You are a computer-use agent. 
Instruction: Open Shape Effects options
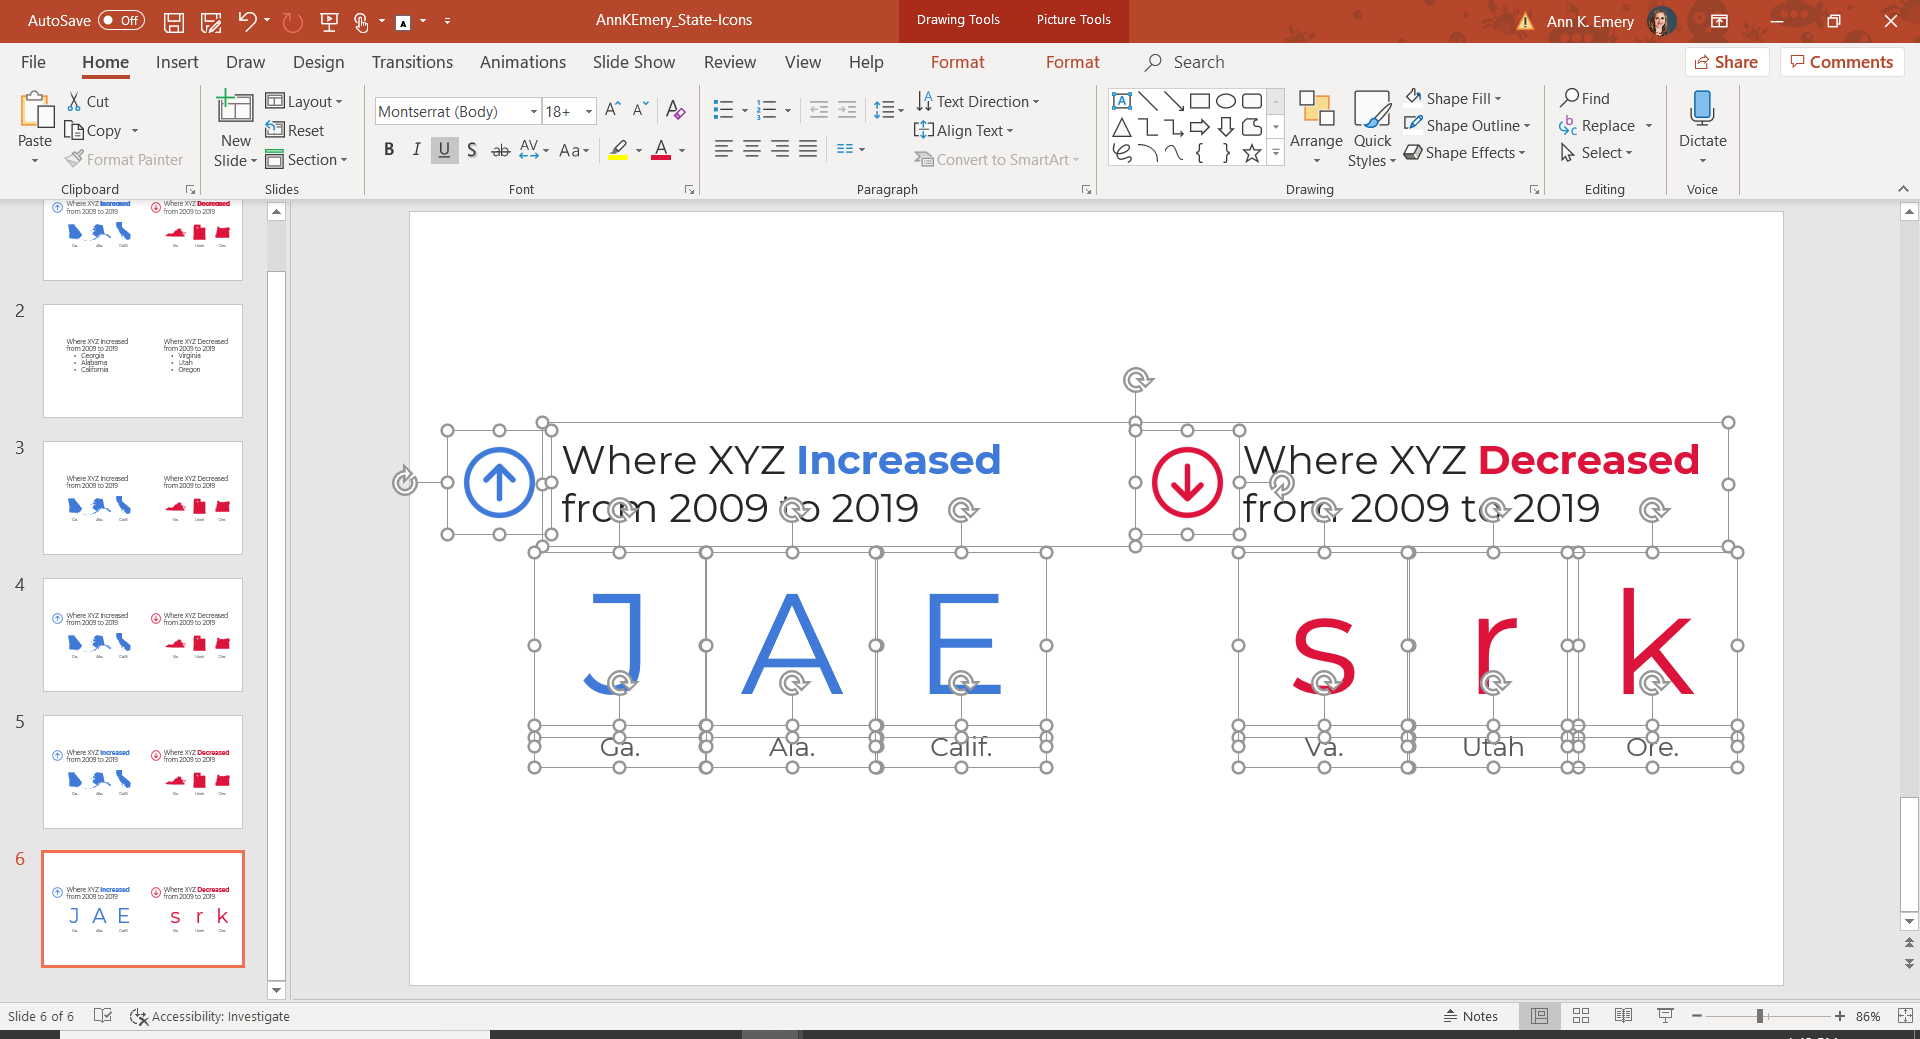[x=1465, y=152]
